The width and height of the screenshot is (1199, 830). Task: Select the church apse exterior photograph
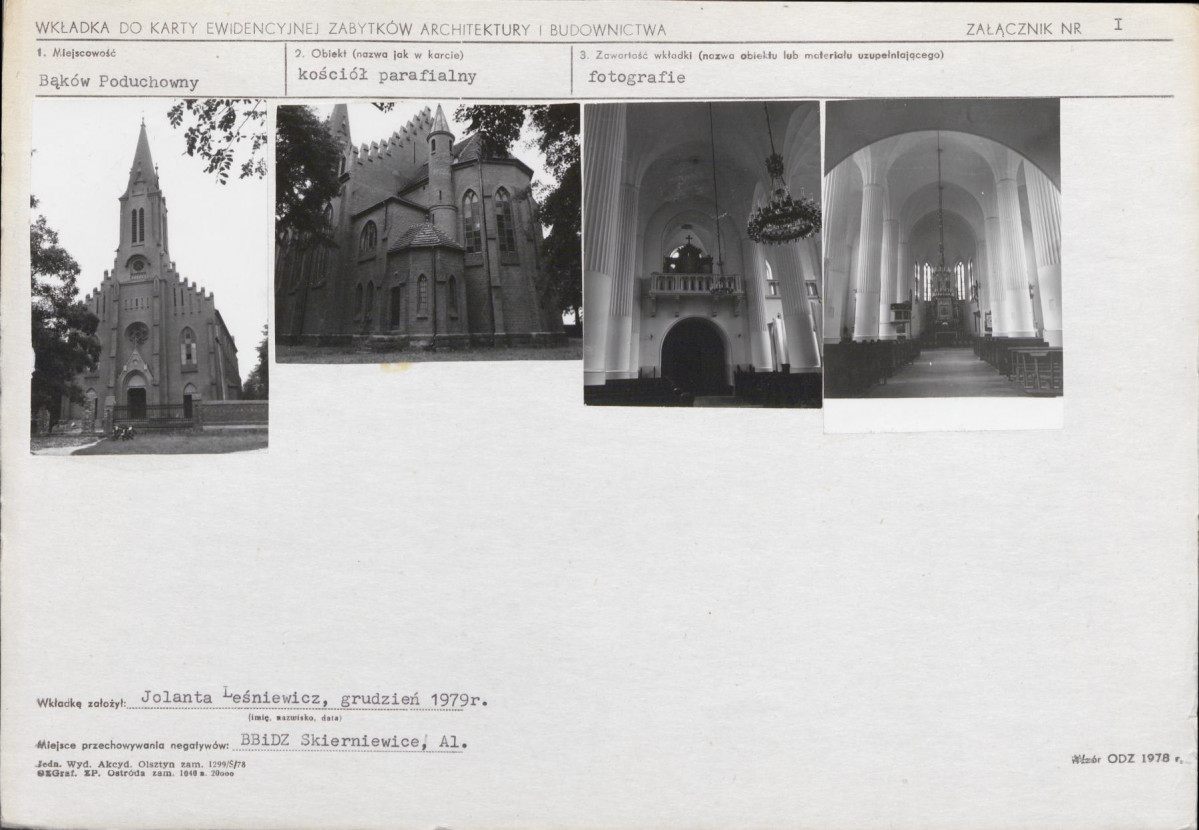(x=428, y=233)
